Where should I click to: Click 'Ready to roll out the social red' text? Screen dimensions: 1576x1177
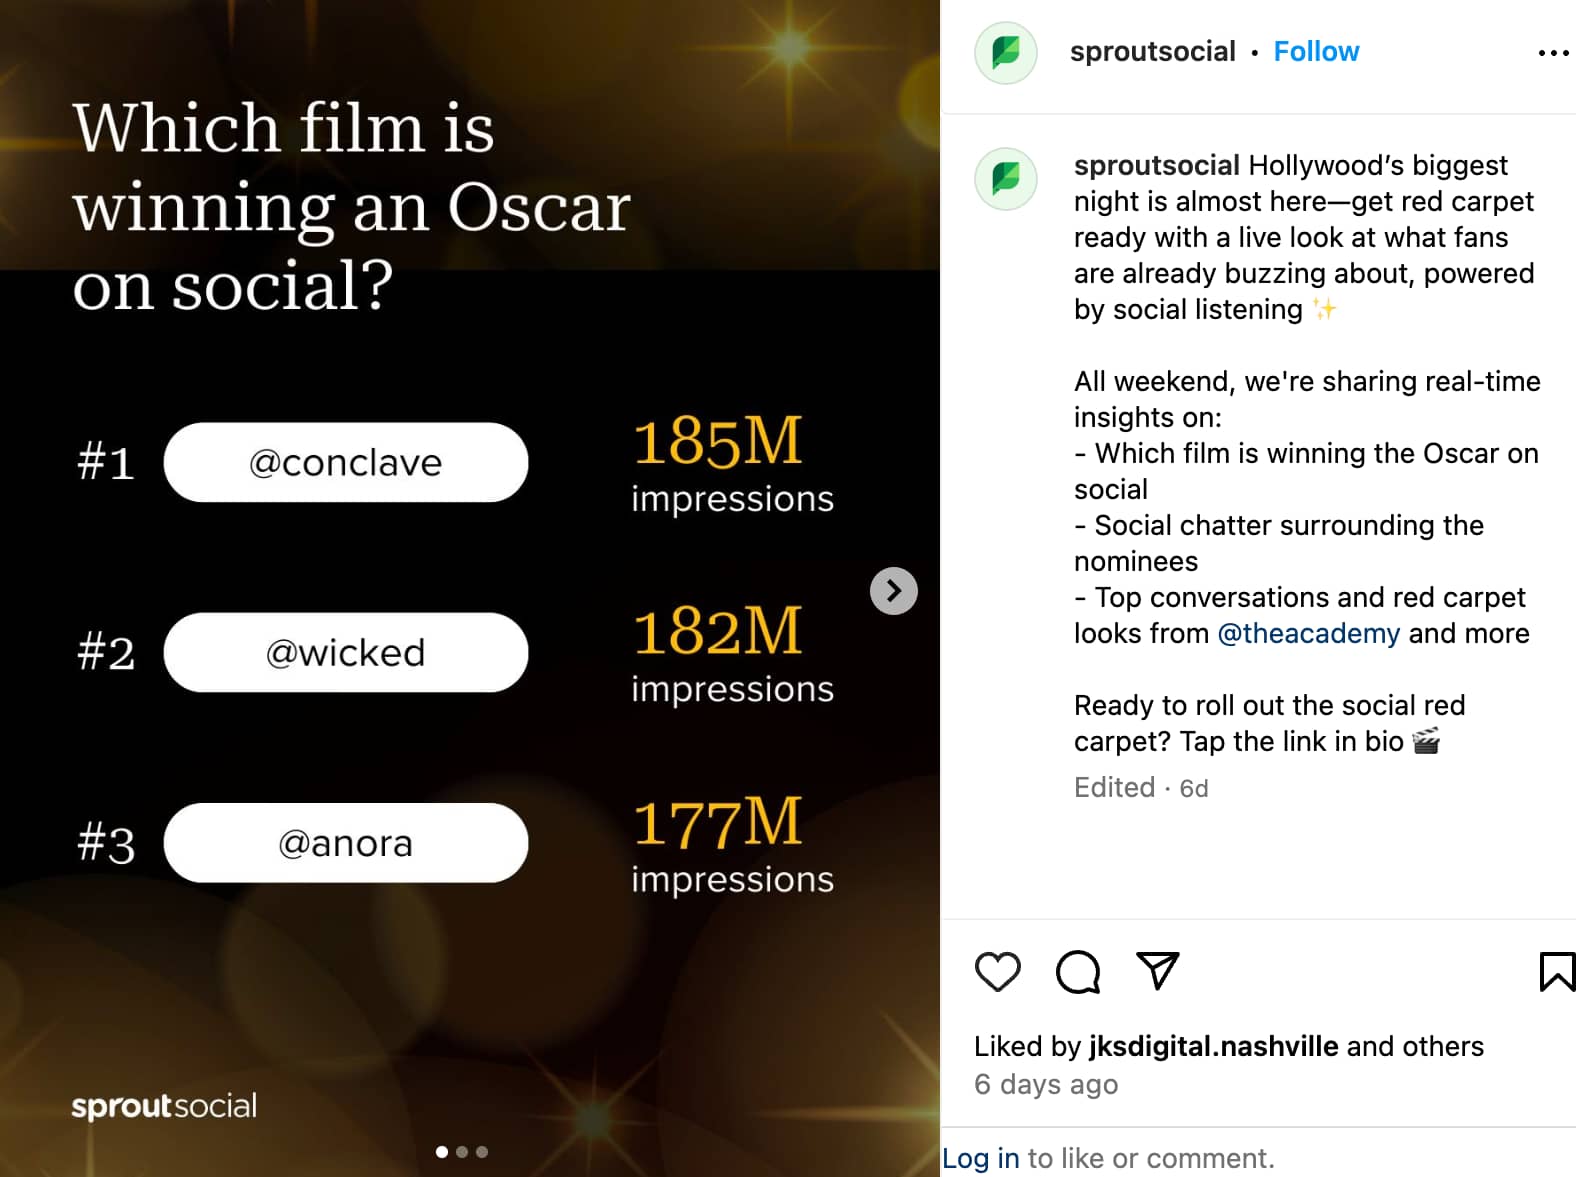(x=1270, y=705)
